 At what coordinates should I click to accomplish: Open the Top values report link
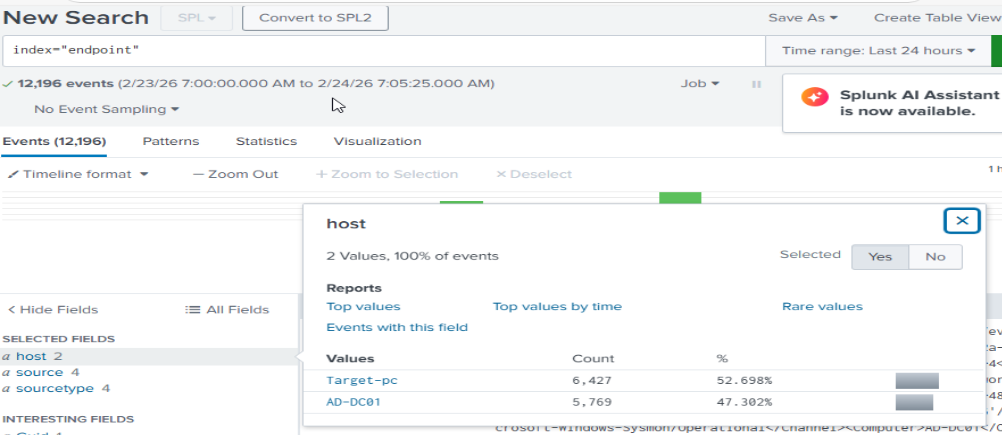tap(363, 307)
